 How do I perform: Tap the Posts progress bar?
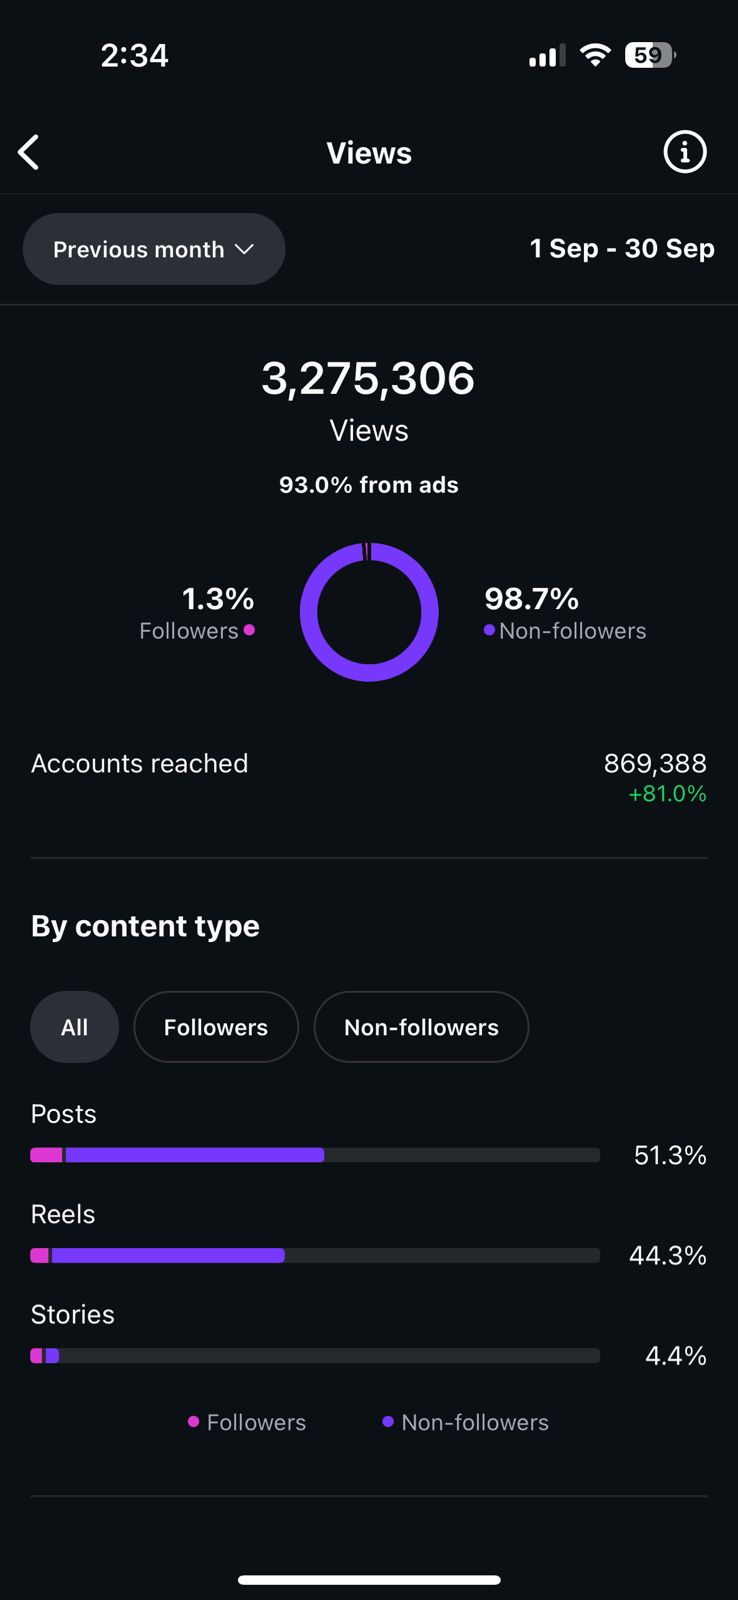point(315,1155)
